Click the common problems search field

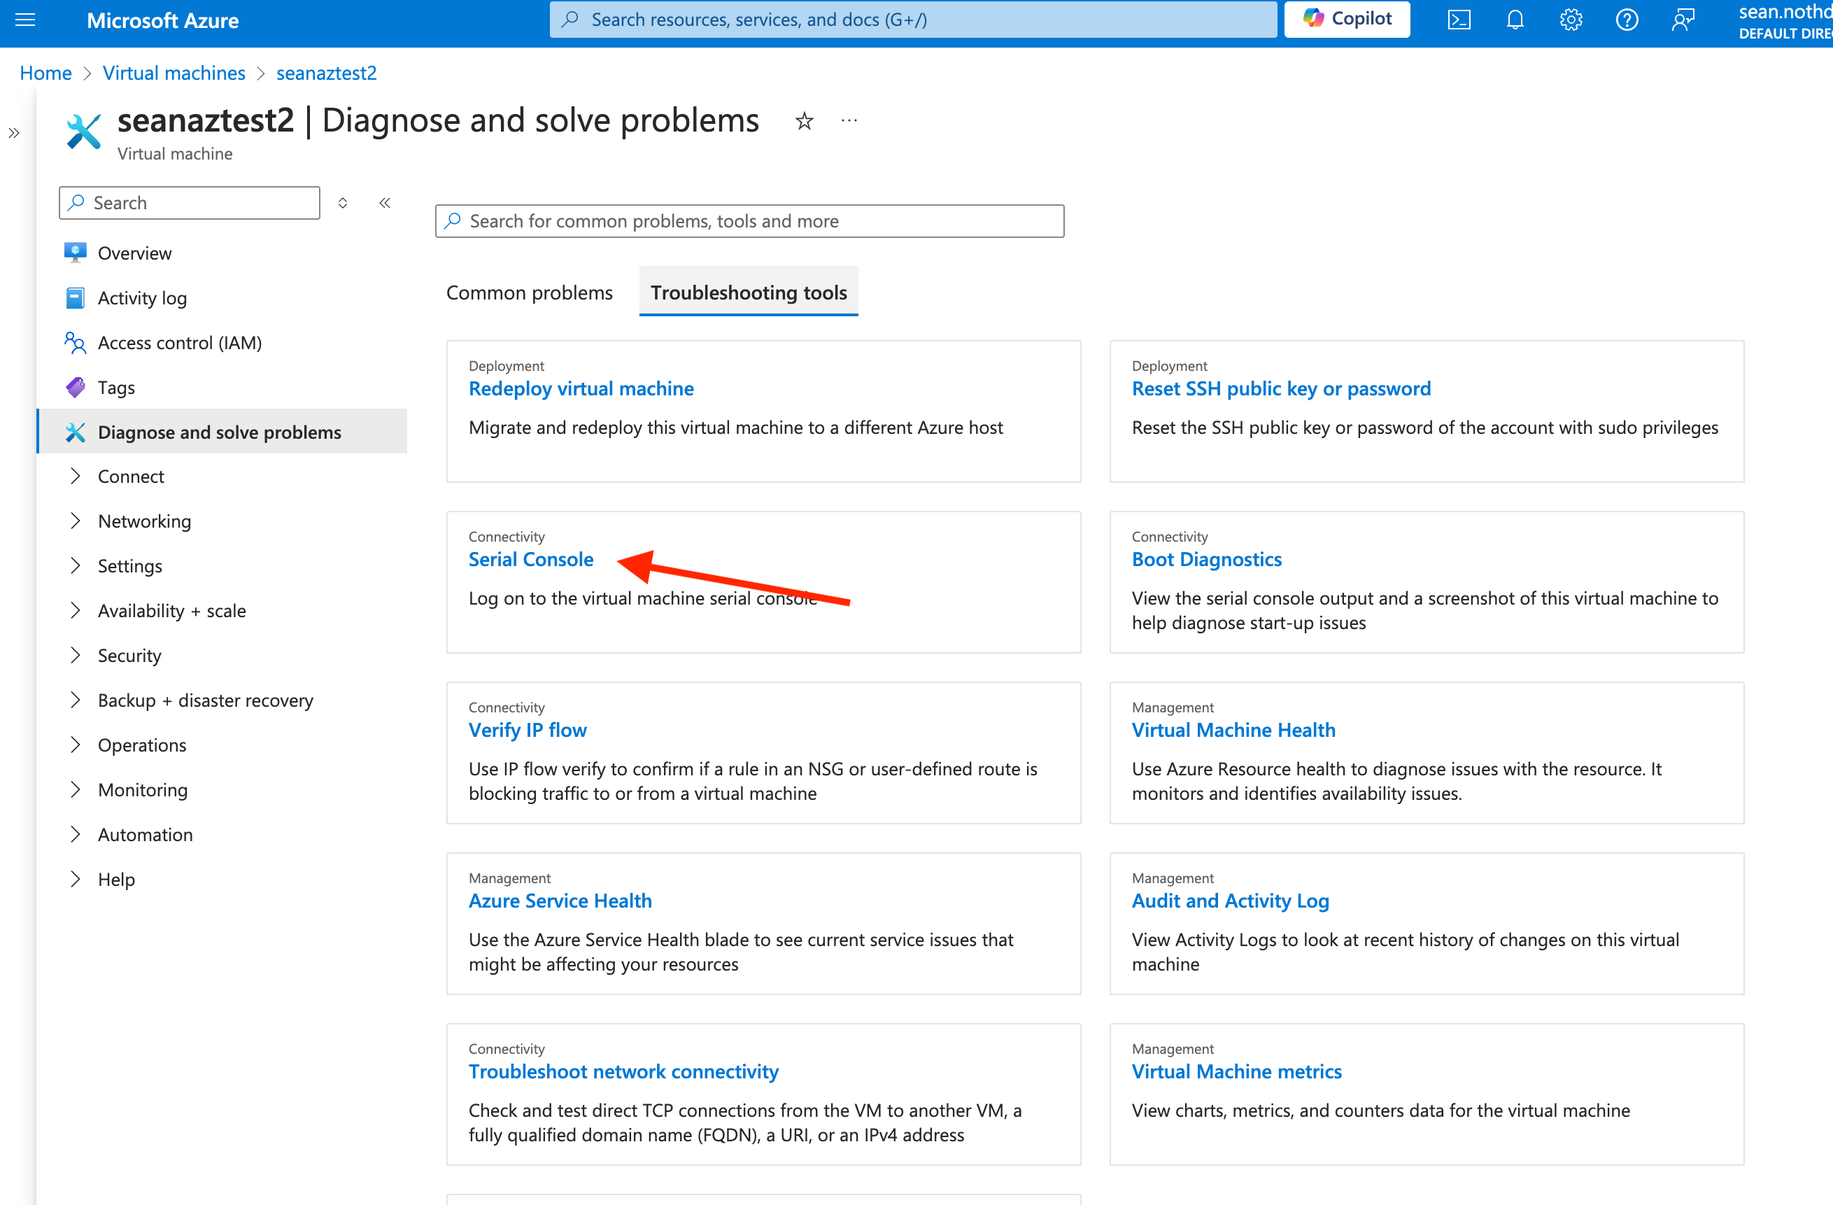pyautogui.click(x=750, y=221)
